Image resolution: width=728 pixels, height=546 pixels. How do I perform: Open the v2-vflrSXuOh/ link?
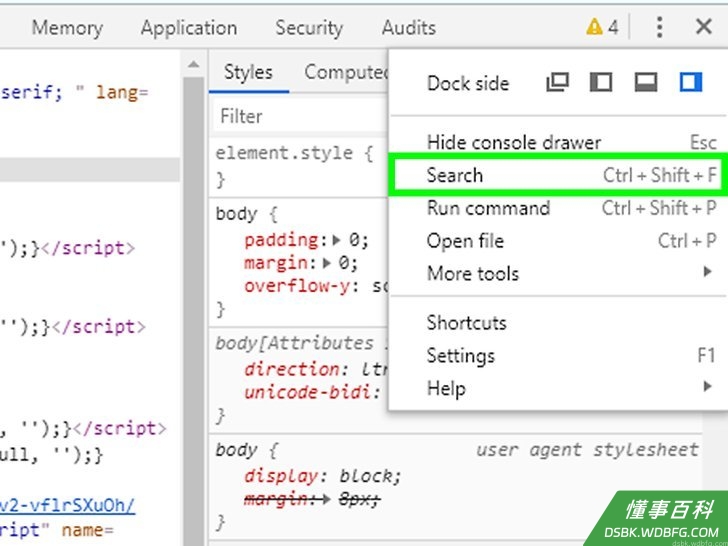pyautogui.click(x=67, y=506)
